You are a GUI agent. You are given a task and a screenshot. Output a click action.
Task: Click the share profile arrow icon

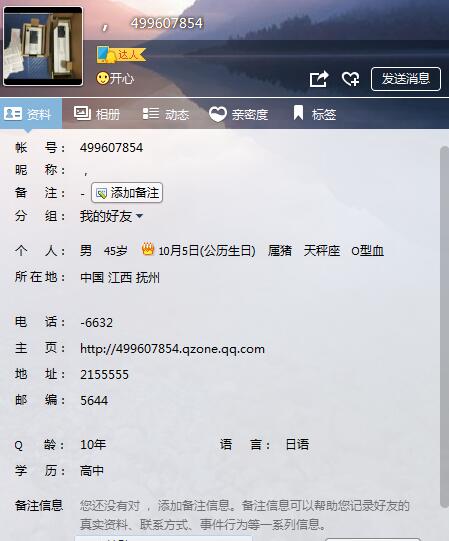(x=319, y=79)
